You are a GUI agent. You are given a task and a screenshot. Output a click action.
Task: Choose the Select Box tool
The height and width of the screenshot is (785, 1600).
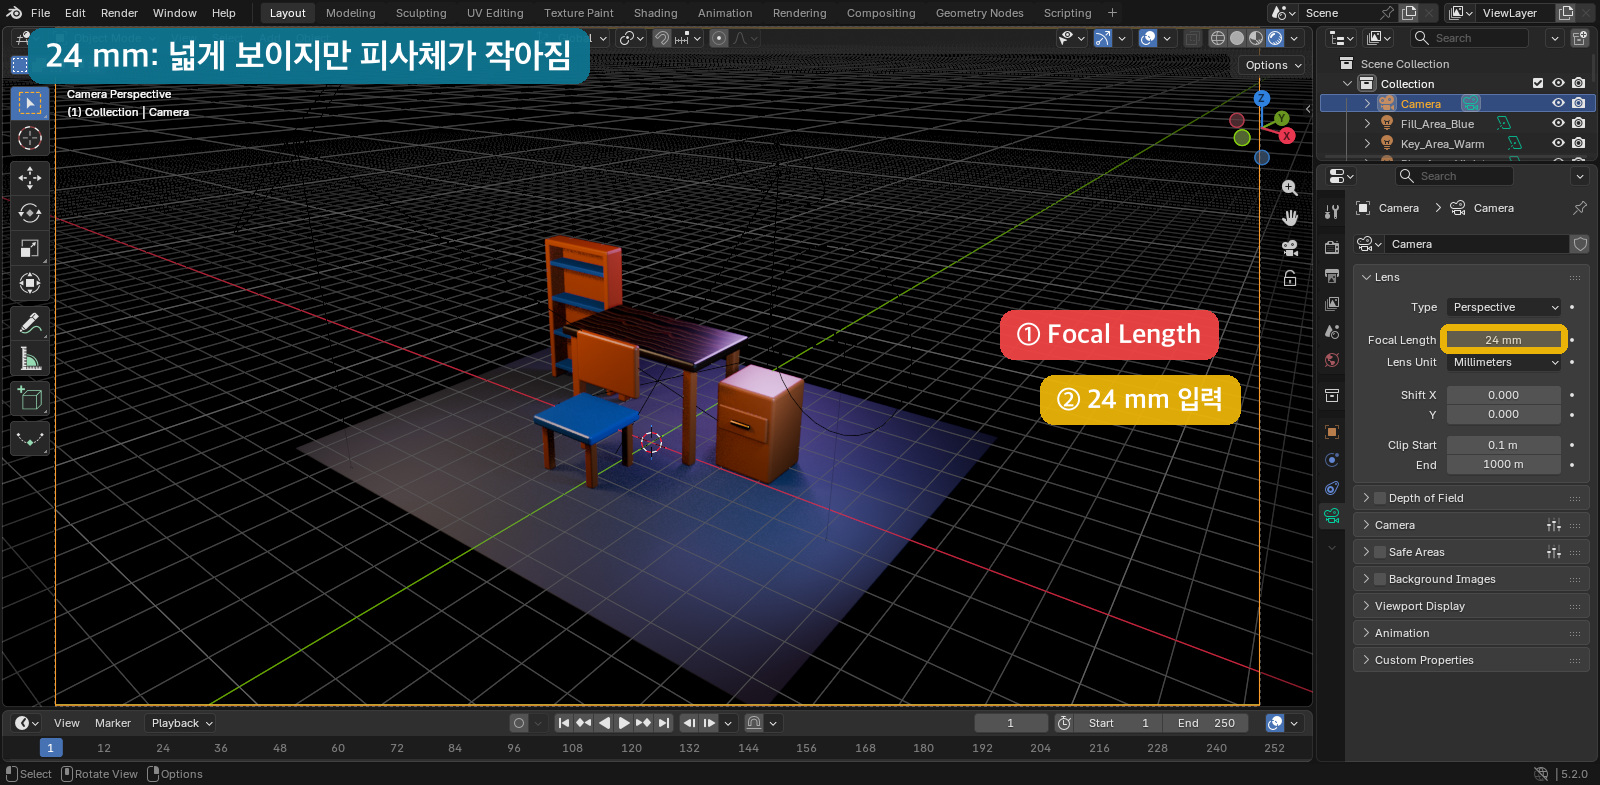click(30, 103)
